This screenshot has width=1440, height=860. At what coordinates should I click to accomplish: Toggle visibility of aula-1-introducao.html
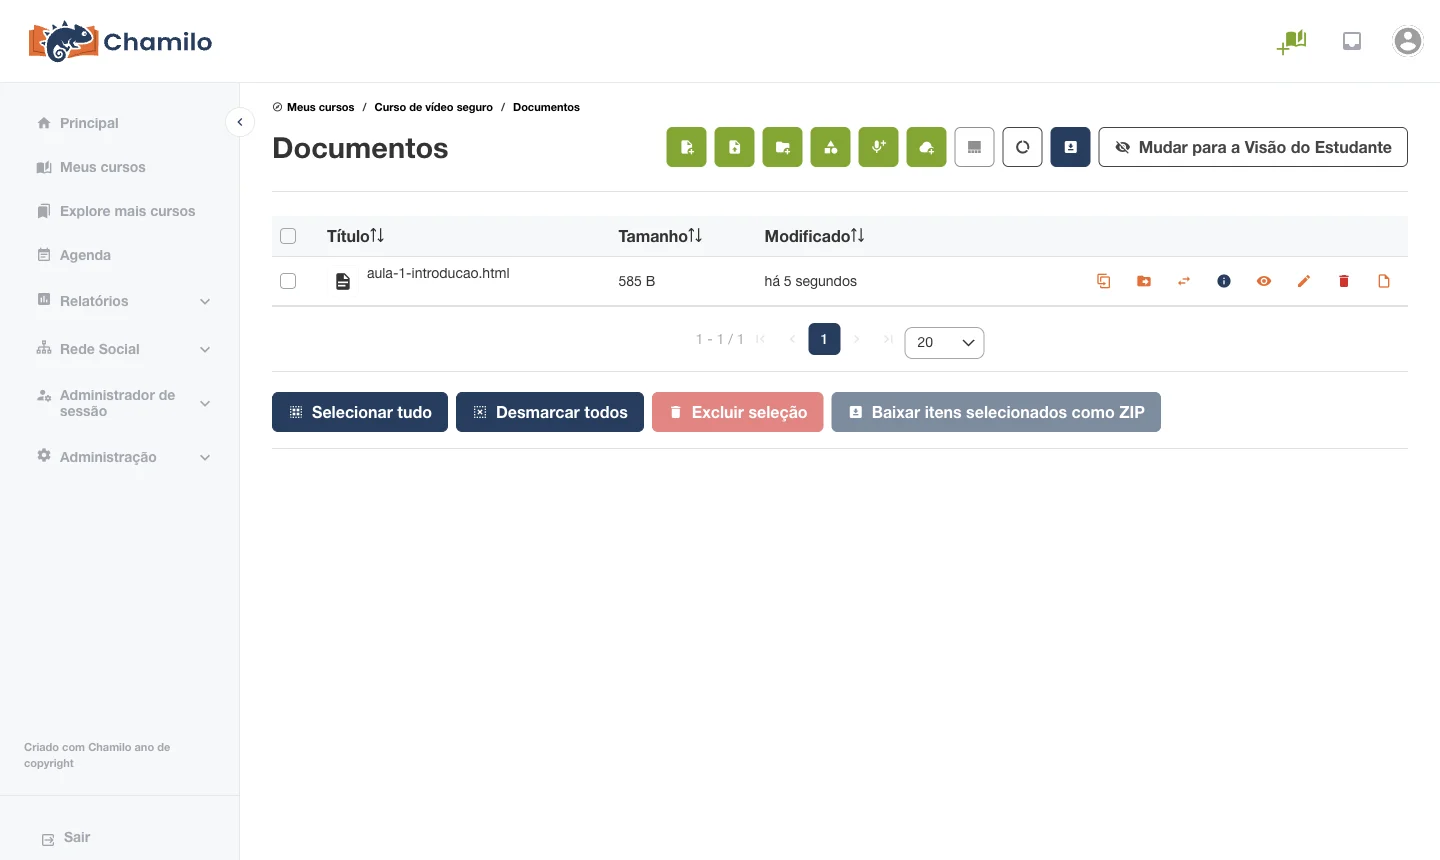1264,281
